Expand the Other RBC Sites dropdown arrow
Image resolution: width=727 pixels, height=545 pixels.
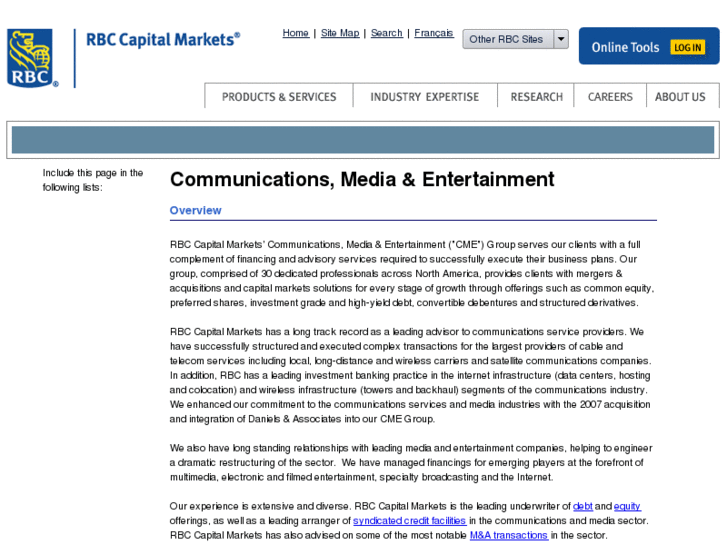[x=561, y=39]
